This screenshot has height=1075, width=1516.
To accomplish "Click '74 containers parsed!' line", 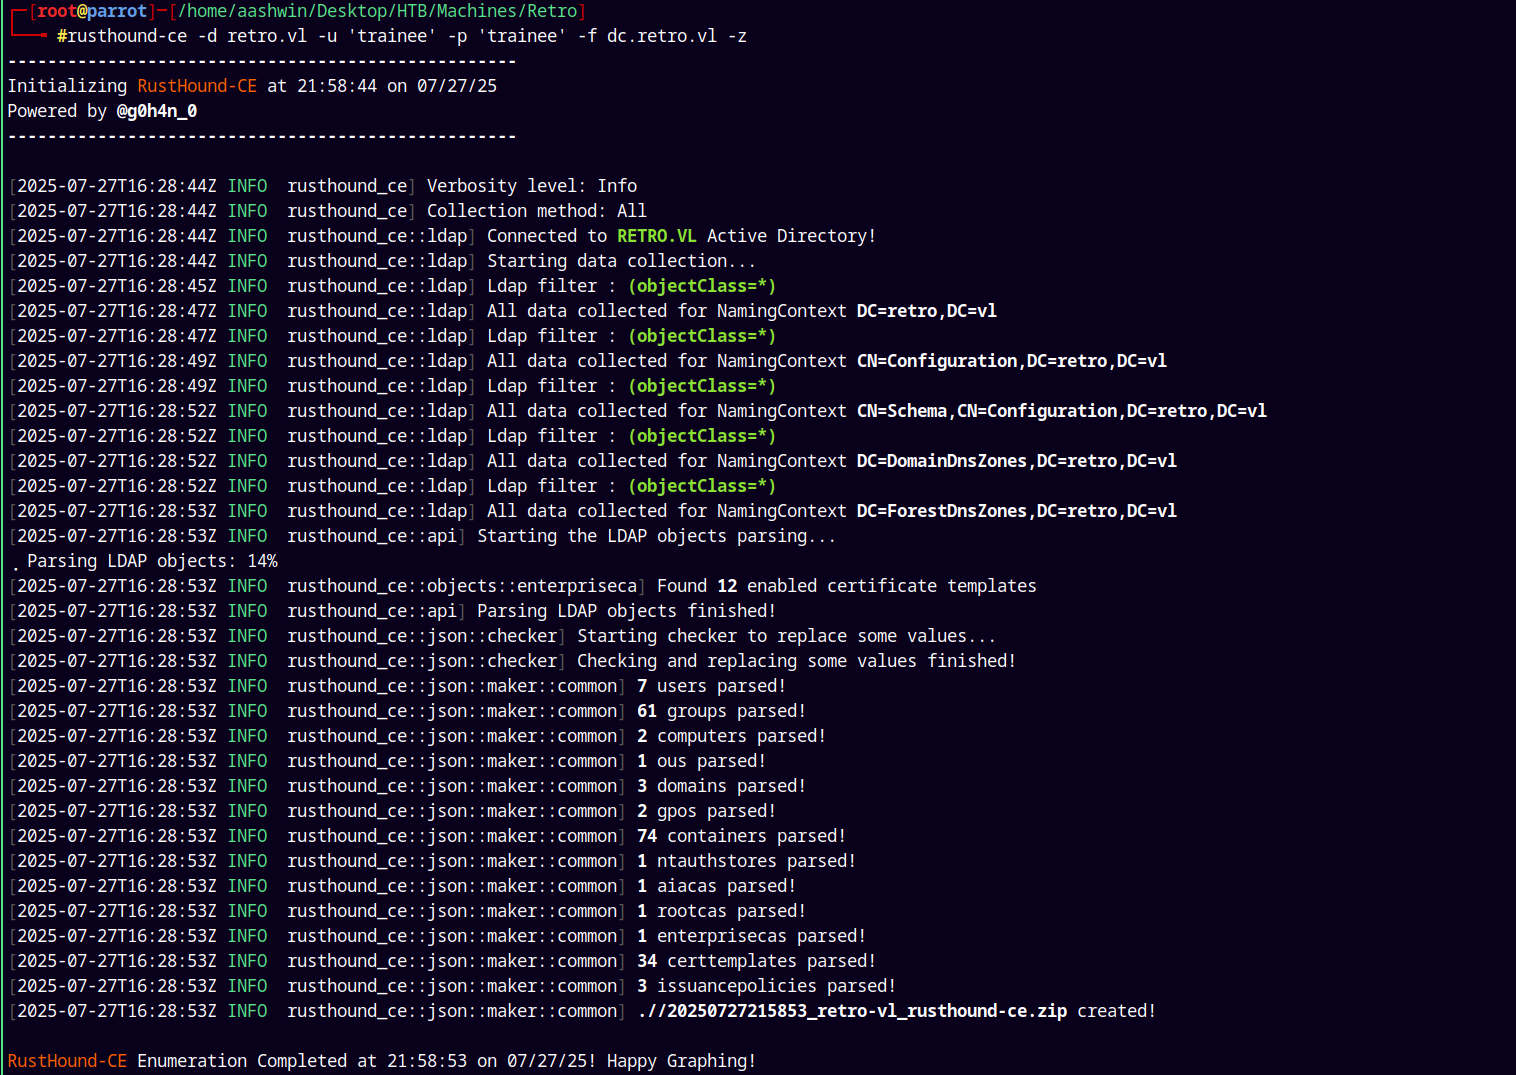I will (x=742, y=836).
